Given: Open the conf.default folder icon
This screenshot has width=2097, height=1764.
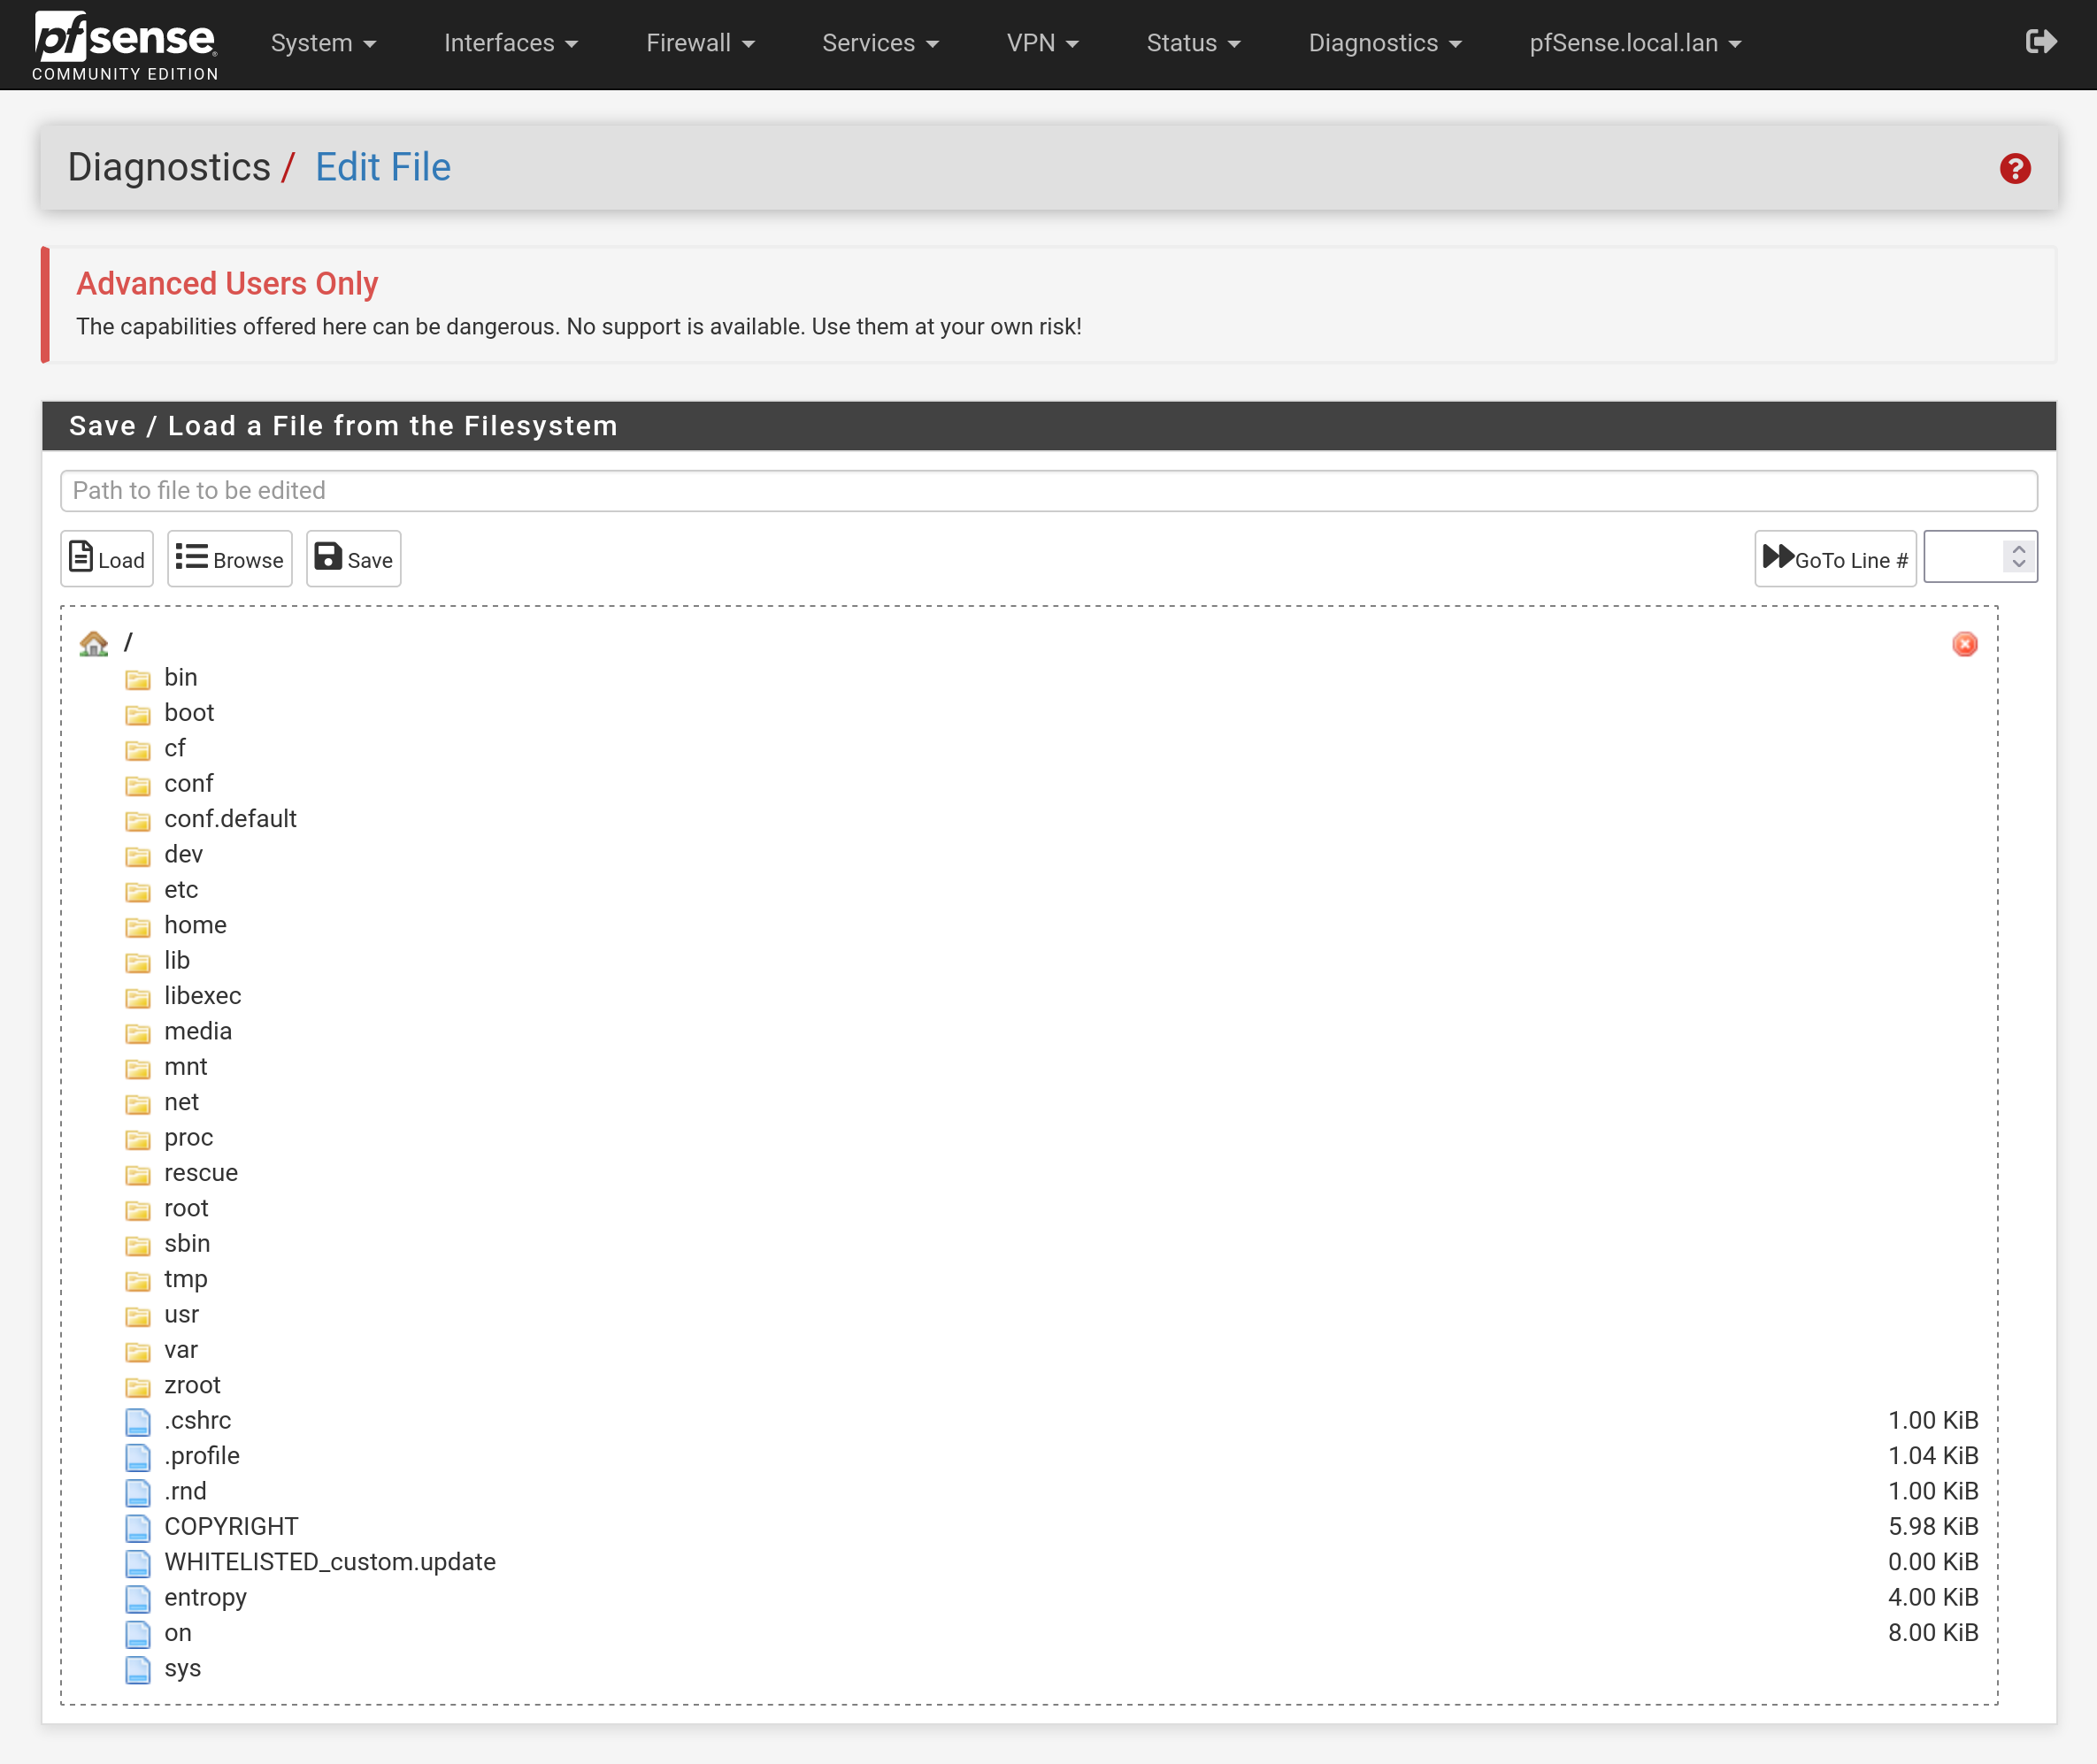Looking at the screenshot, I should tap(138, 821).
